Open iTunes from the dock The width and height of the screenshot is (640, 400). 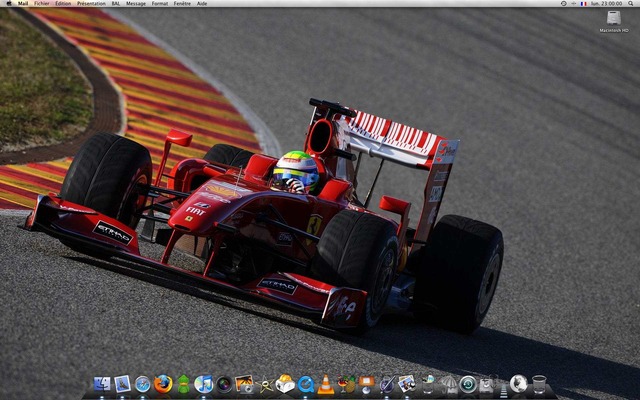pyautogui.click(x=203, y=384)
